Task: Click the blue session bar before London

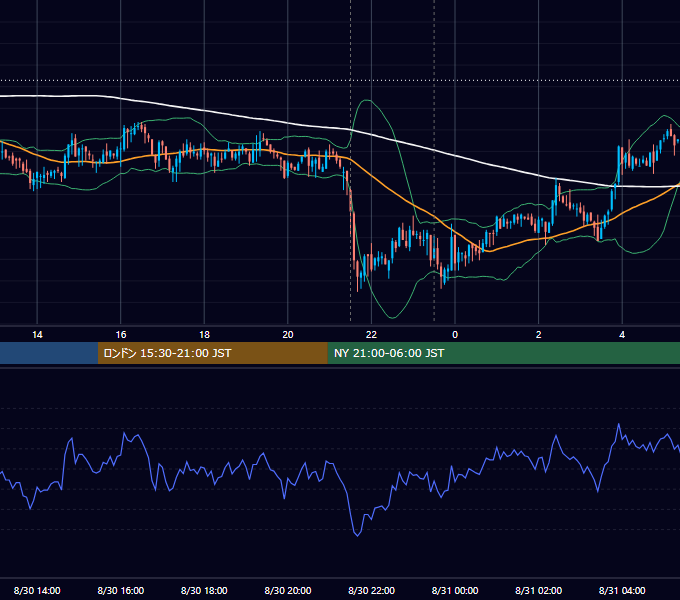Action: (49, 353)
